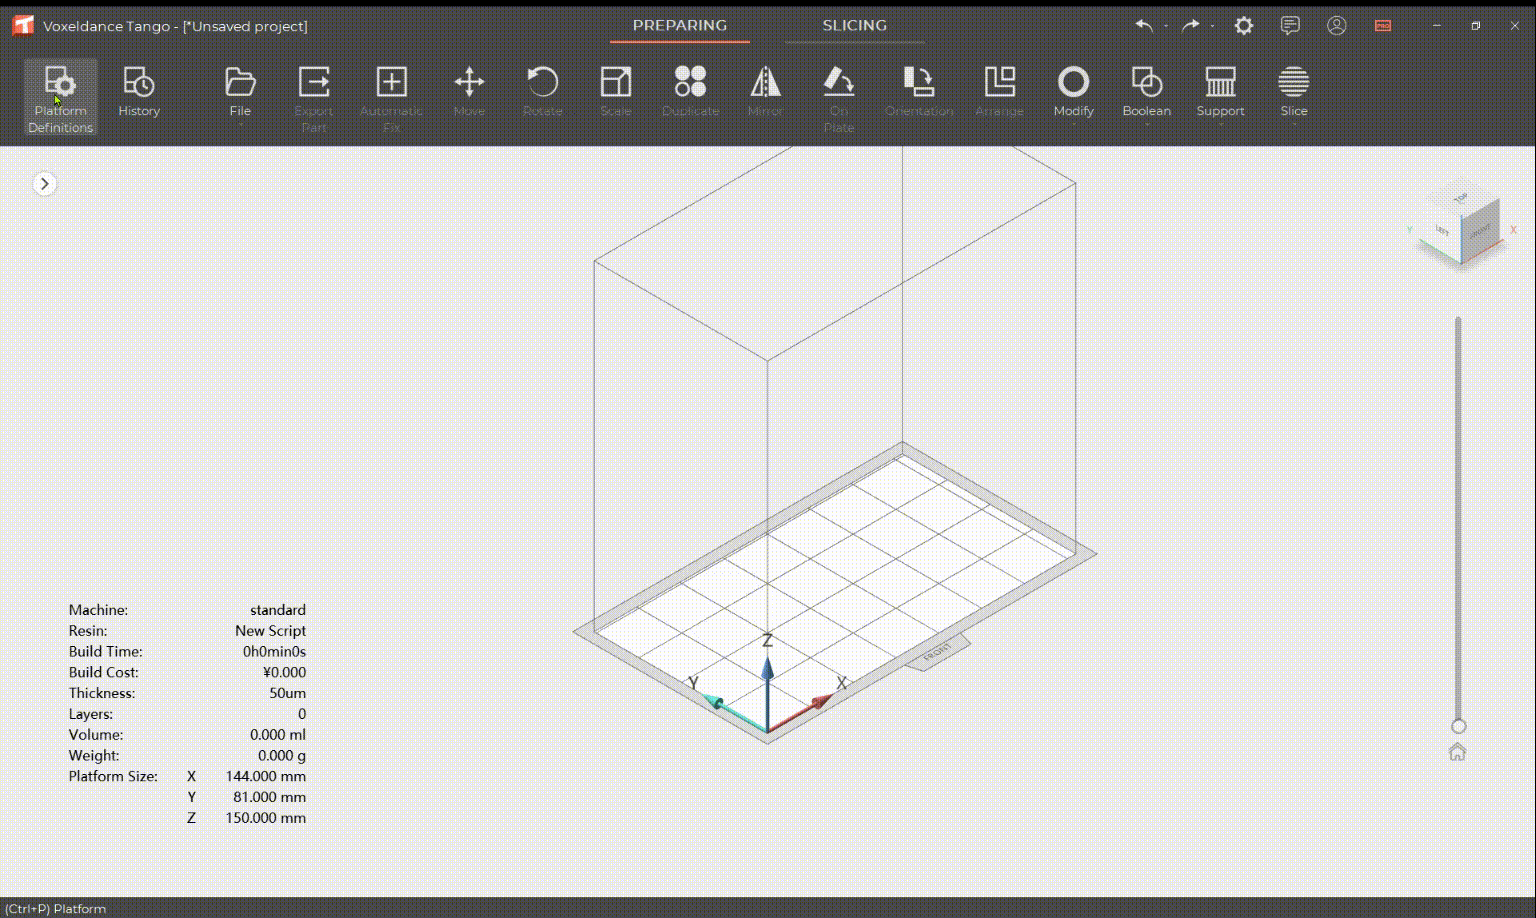Expand the collapsed left side panel
The image size is (1536, 918).
[x=44, y=184]
